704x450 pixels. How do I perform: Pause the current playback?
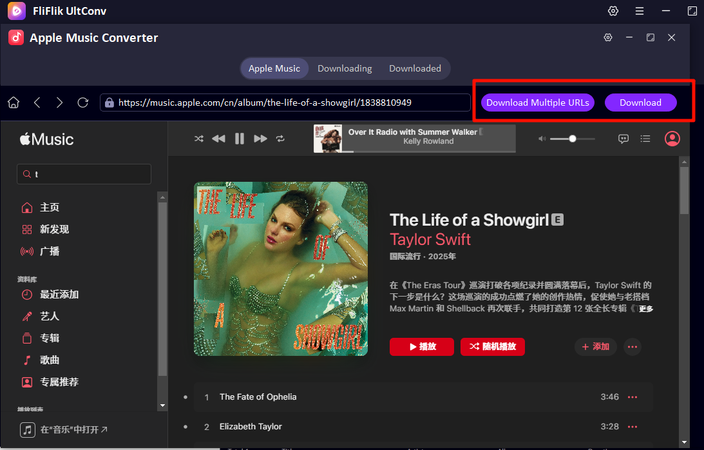(239, 139)
